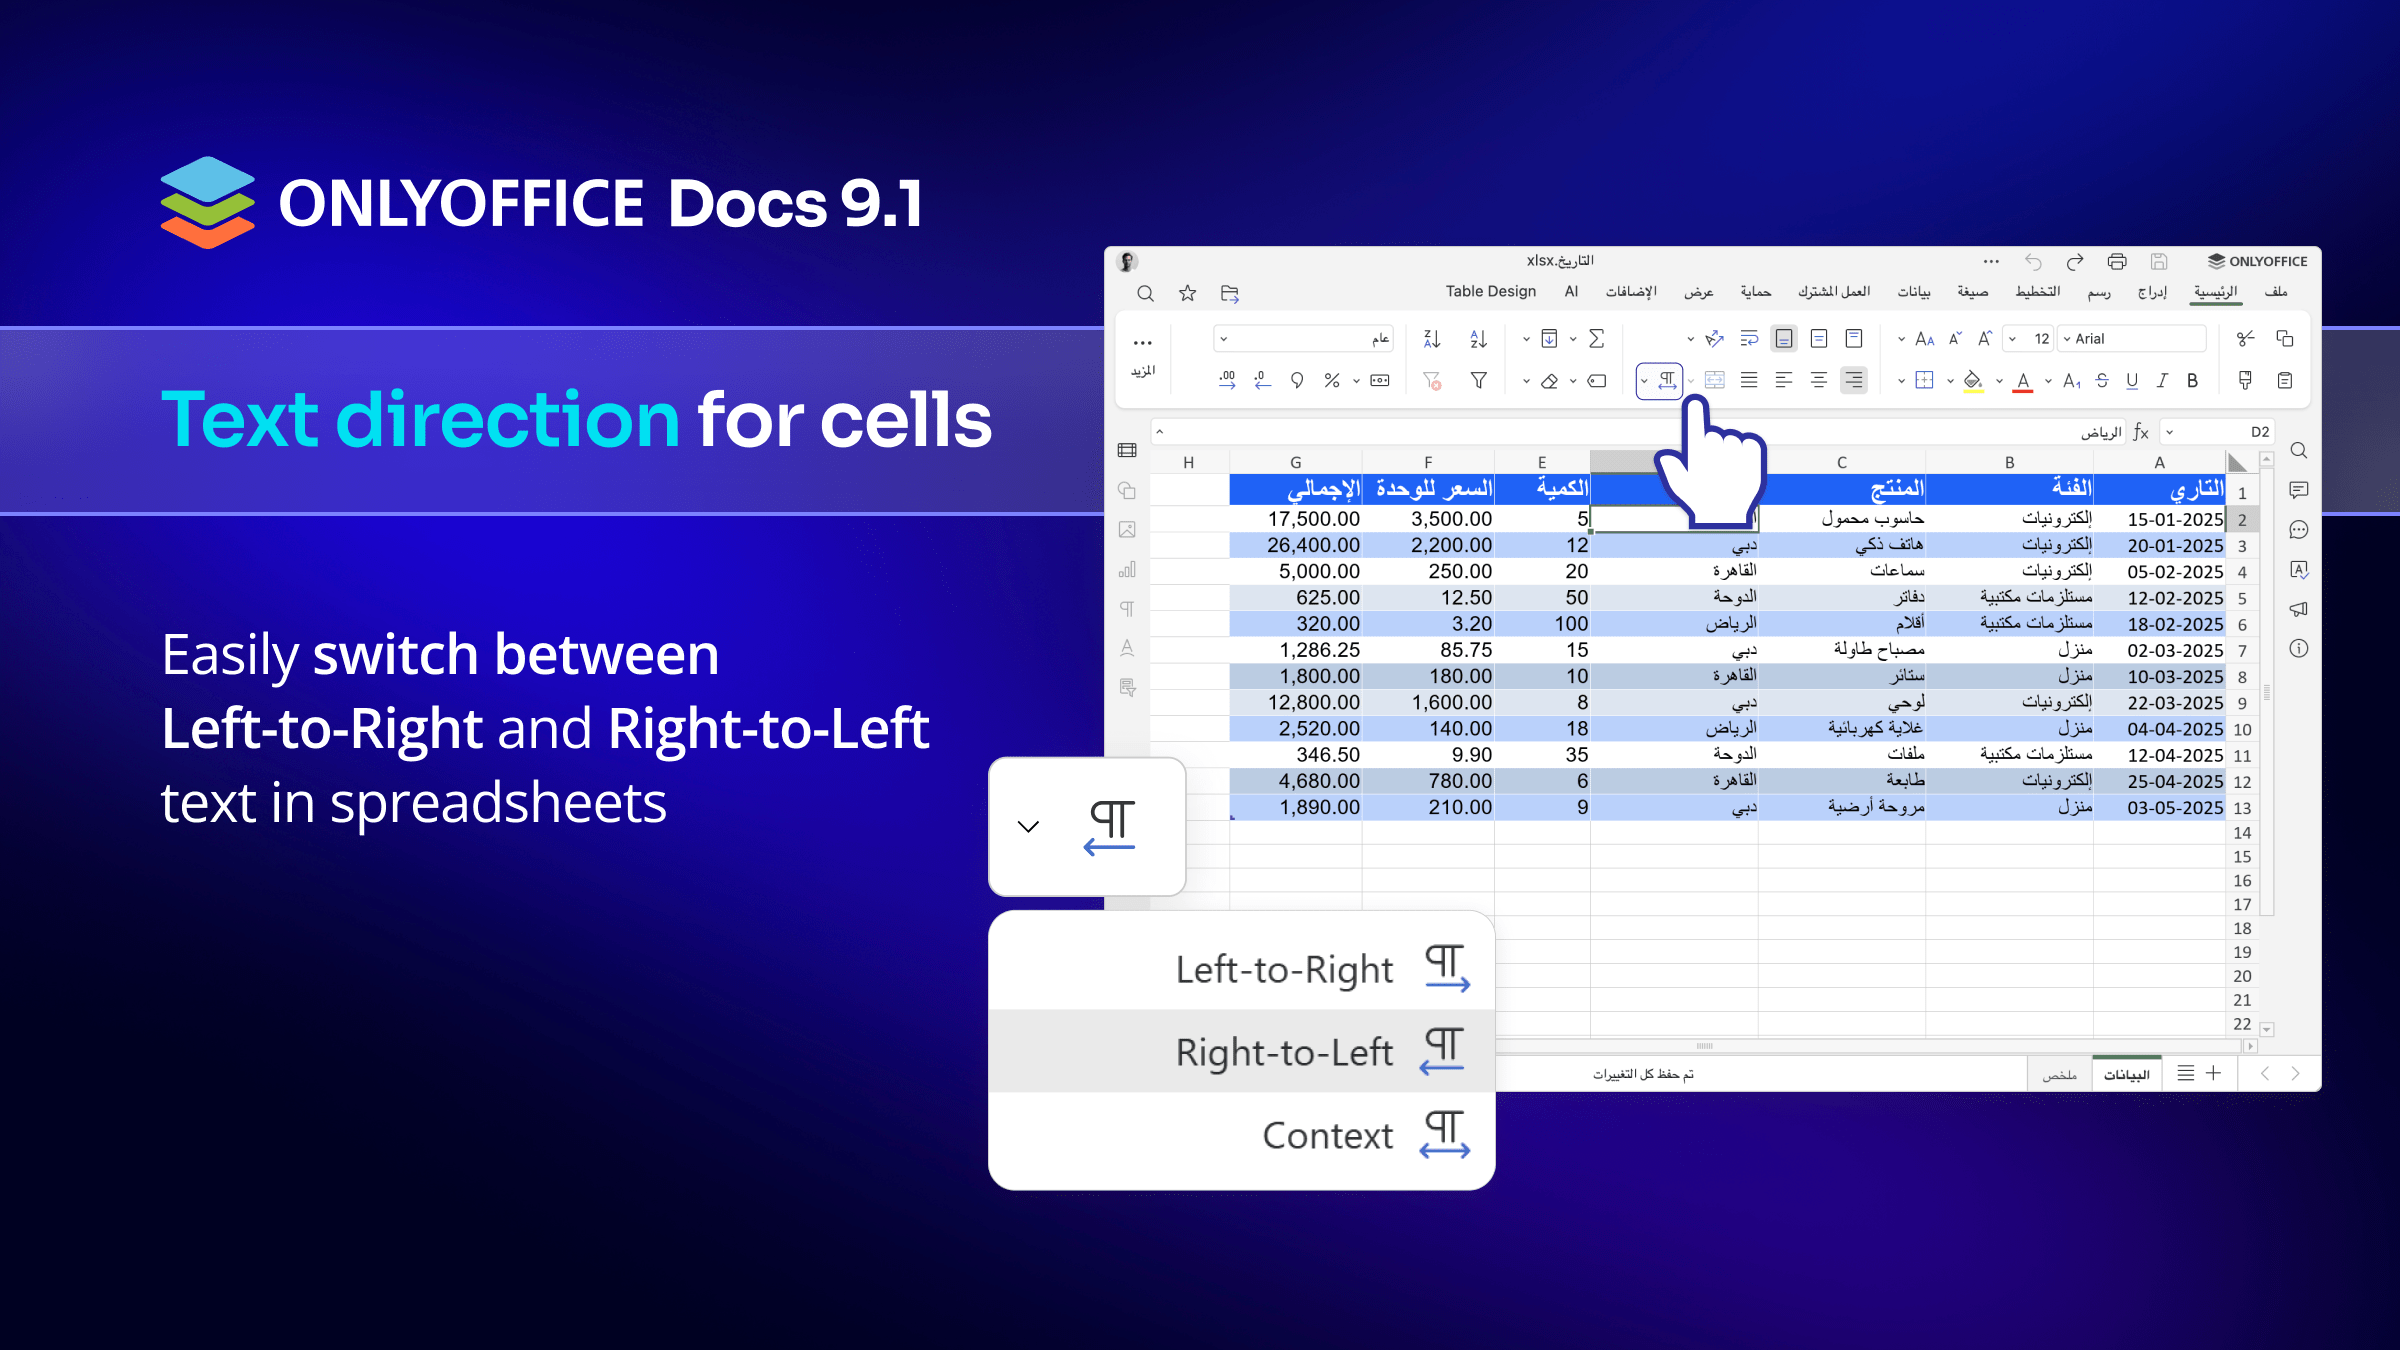Click the Print icon in title bar
Image resolution: width=2400 pixels, height=1350 pixels.
(x=2117, y=262)
